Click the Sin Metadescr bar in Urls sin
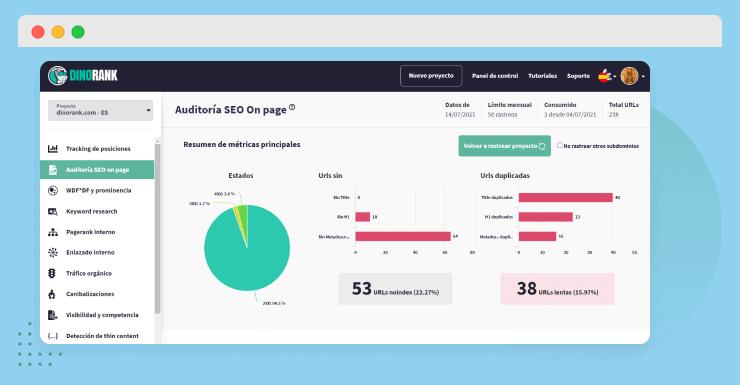Viewport: 740px width, 385px height. 403,236
